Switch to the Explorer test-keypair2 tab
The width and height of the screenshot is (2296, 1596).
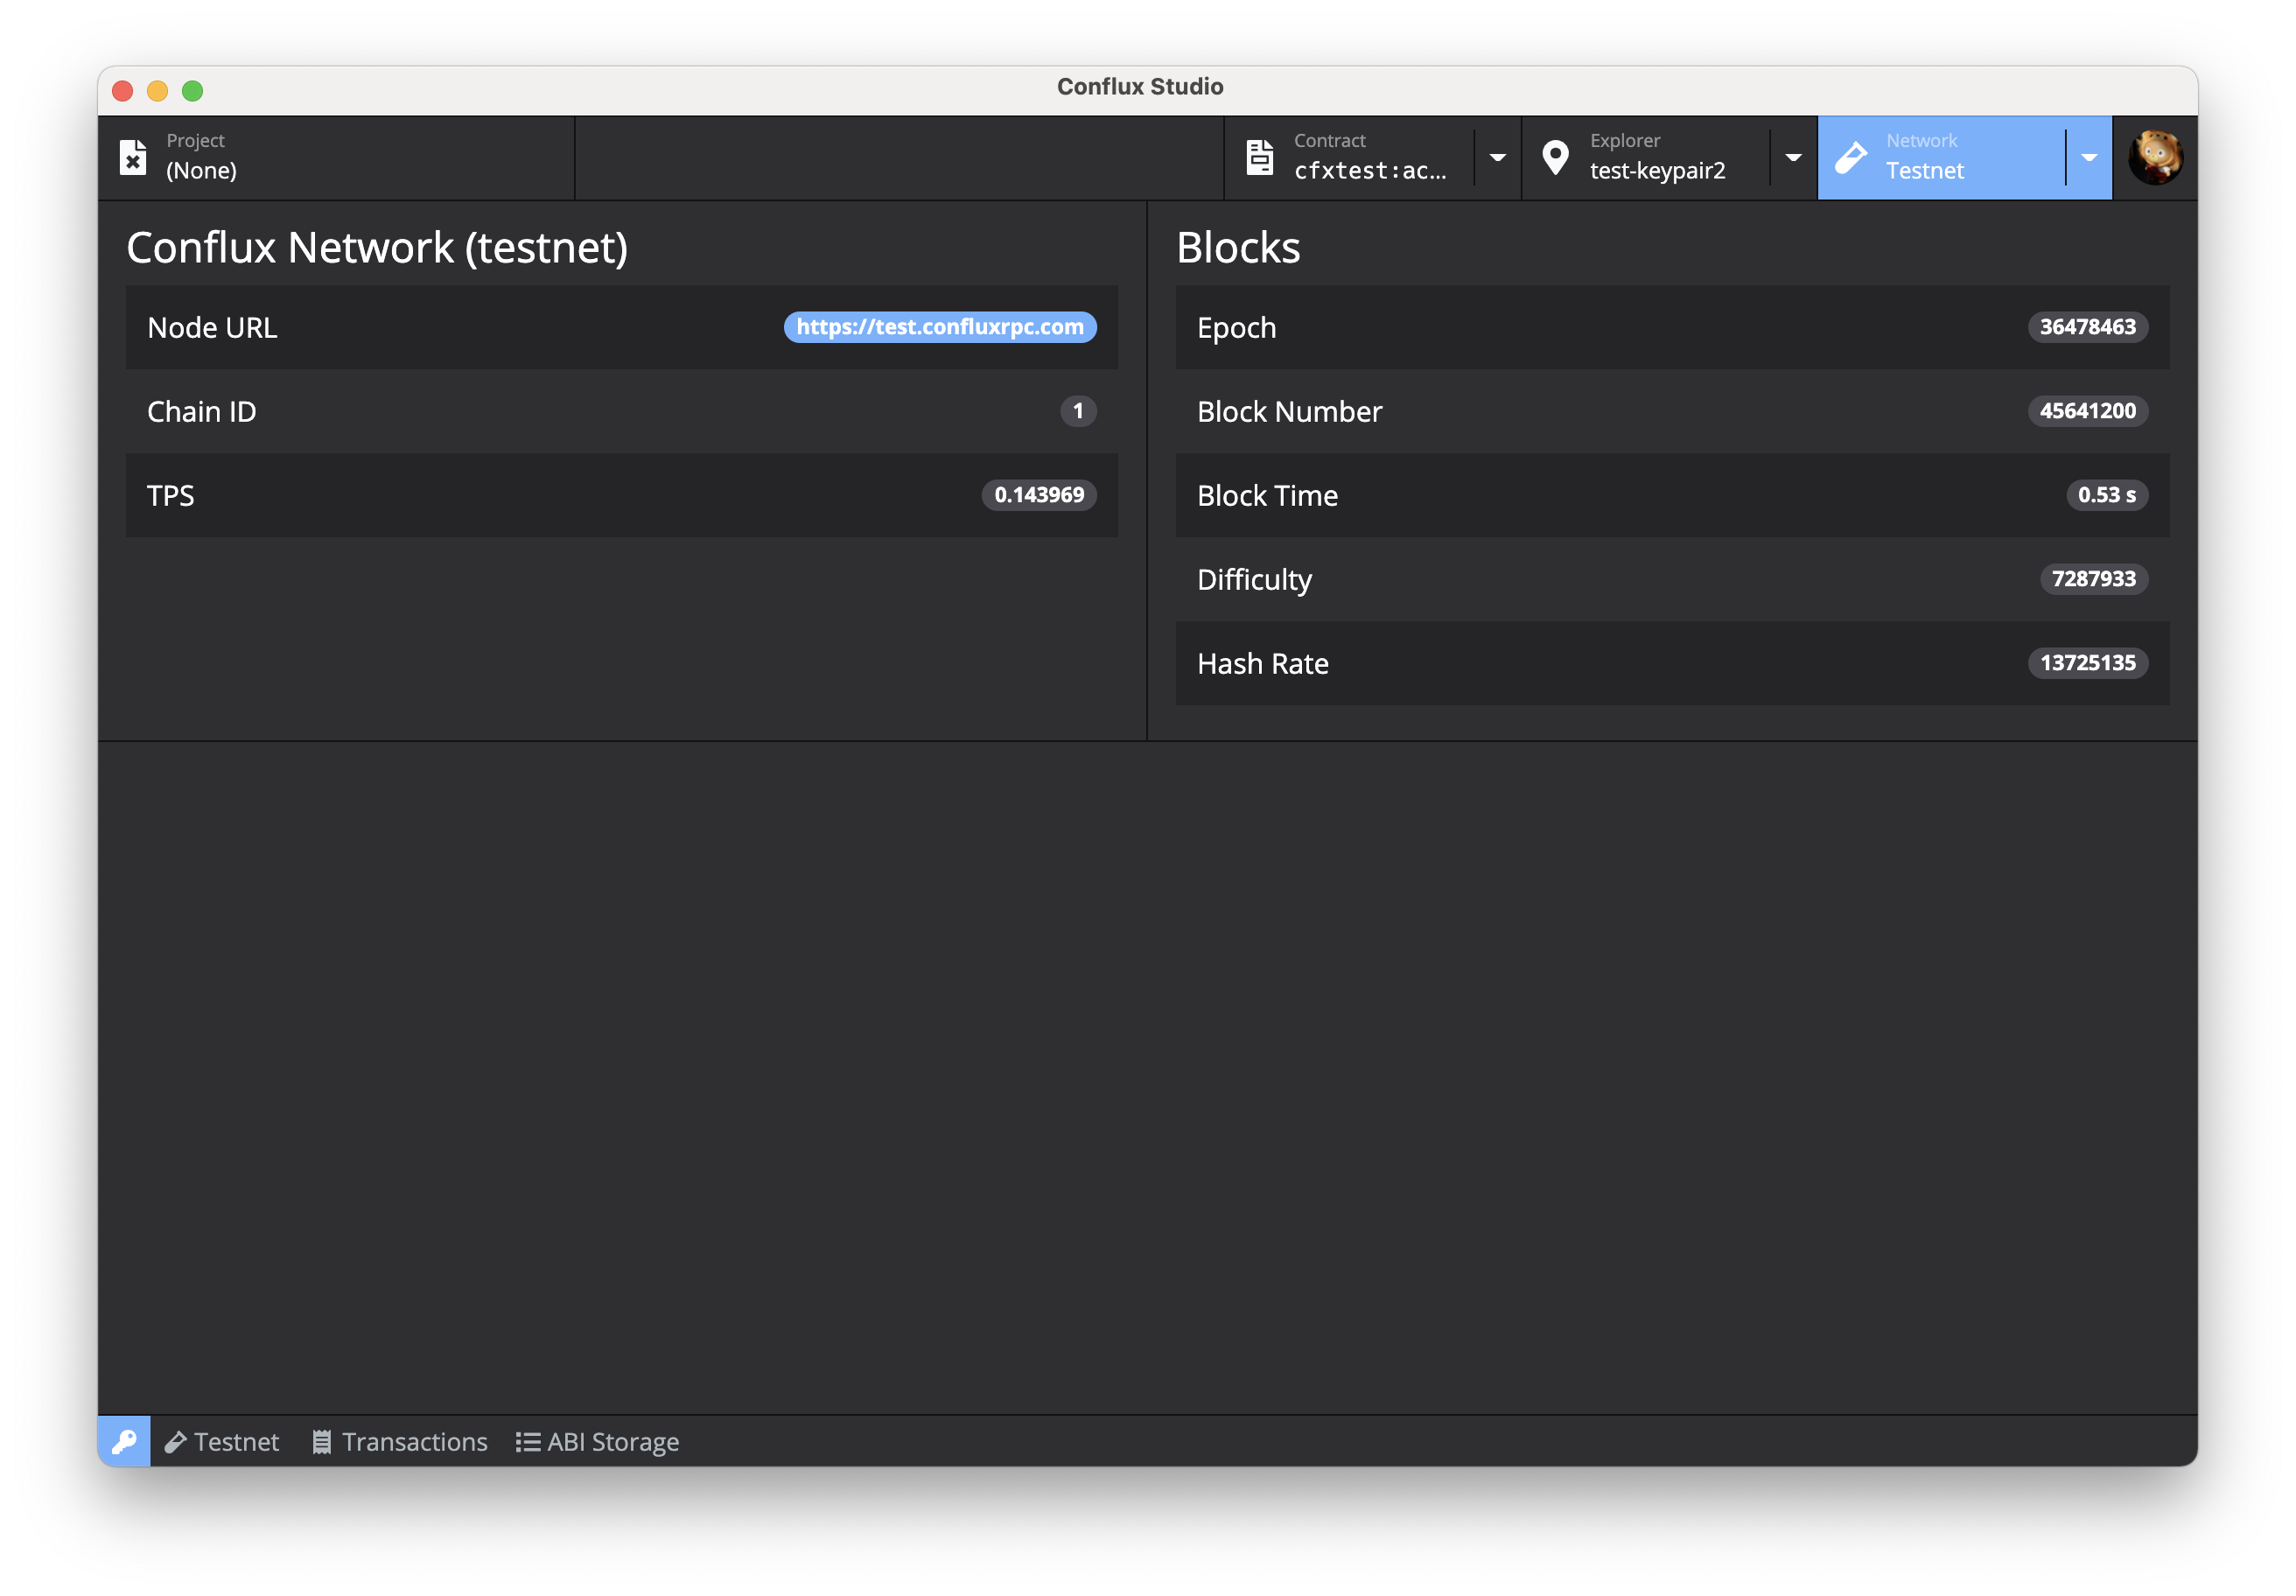(1657, 157)
